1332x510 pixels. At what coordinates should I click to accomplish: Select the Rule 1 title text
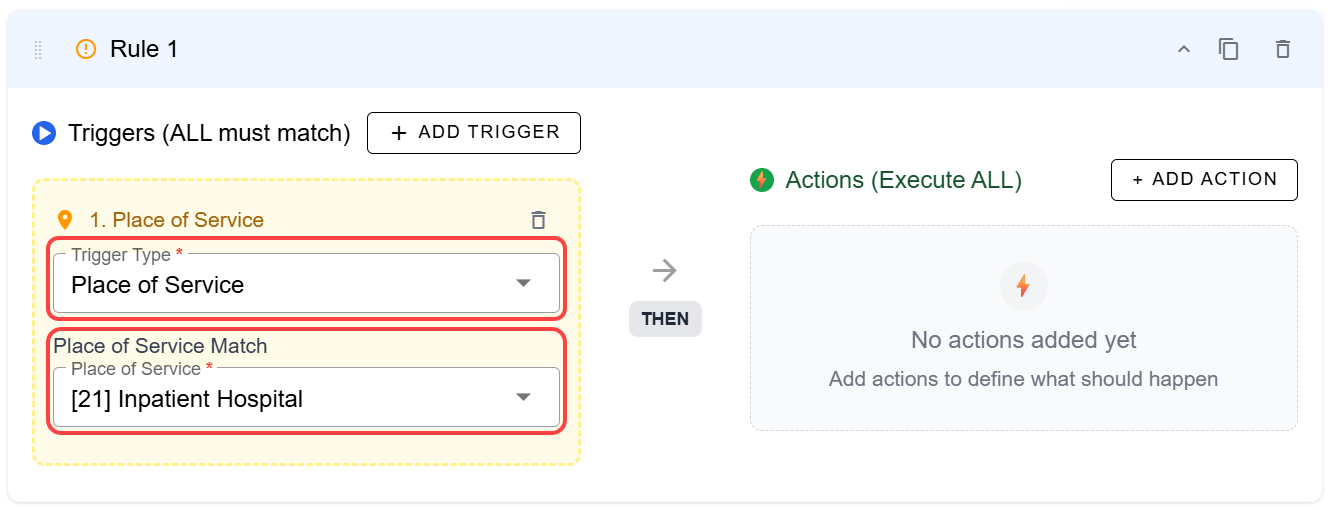tap(144, 49)
